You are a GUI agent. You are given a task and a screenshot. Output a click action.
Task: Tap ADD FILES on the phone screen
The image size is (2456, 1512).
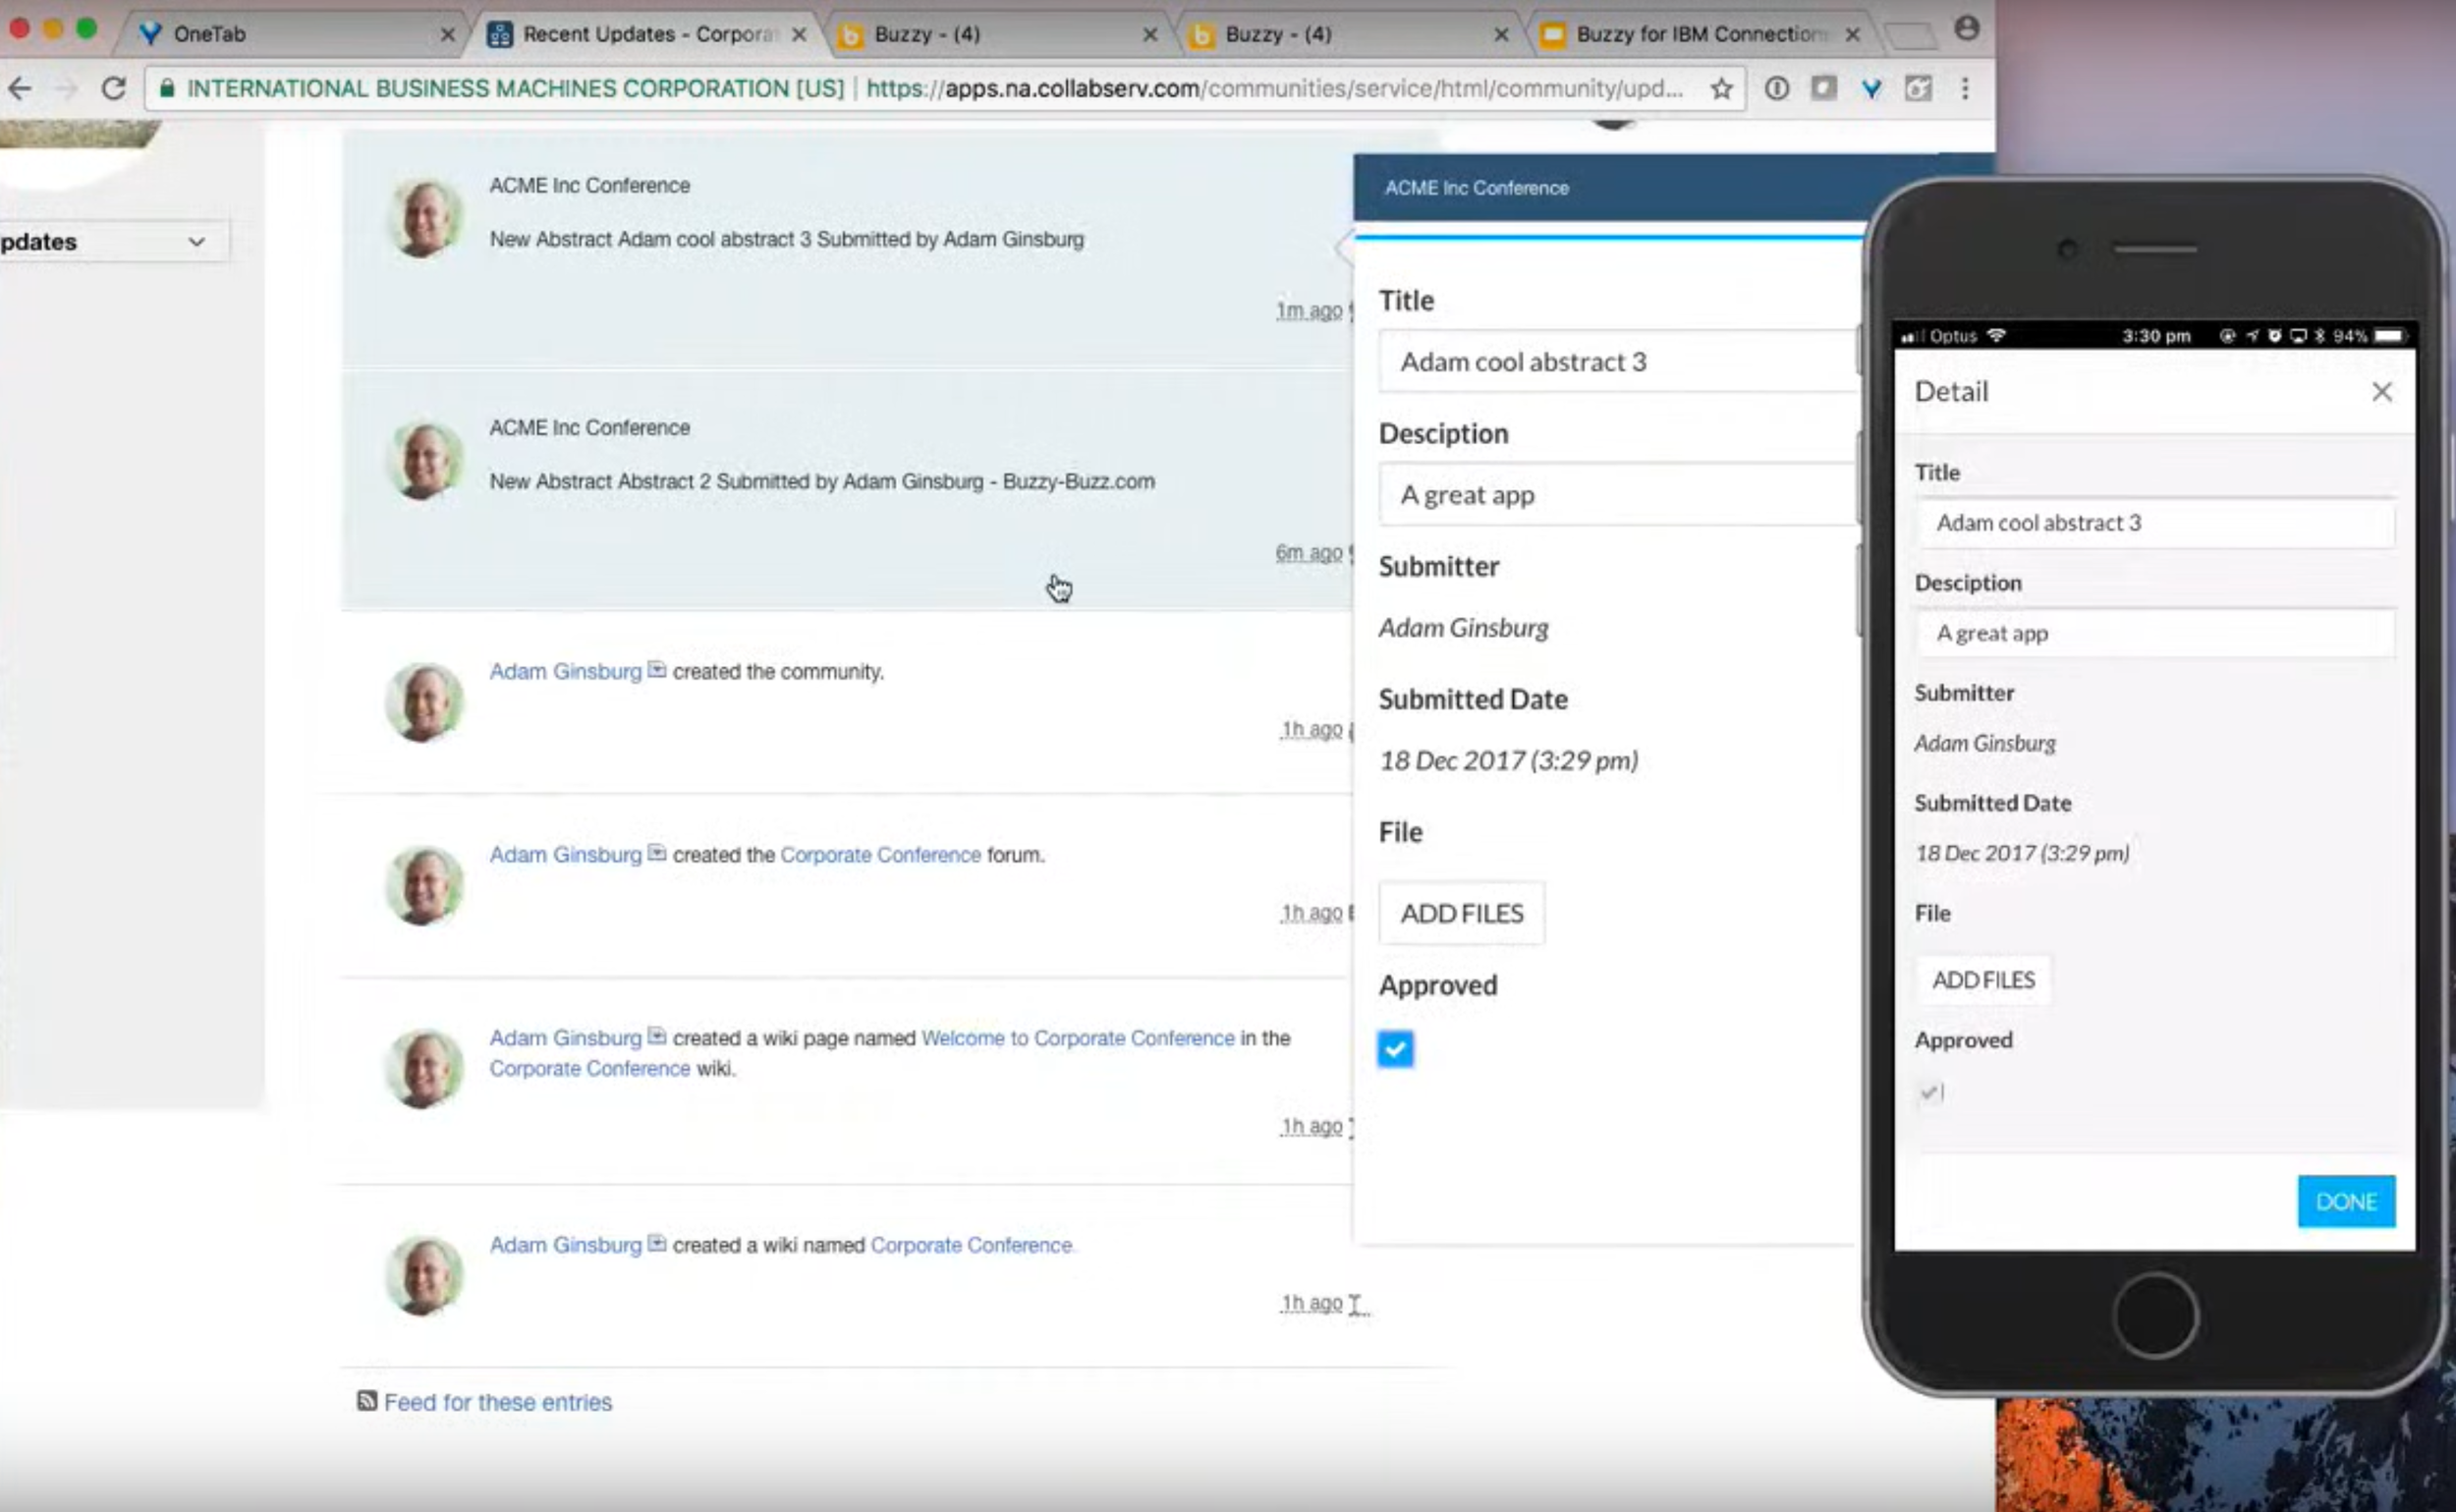pos(1983,979)
